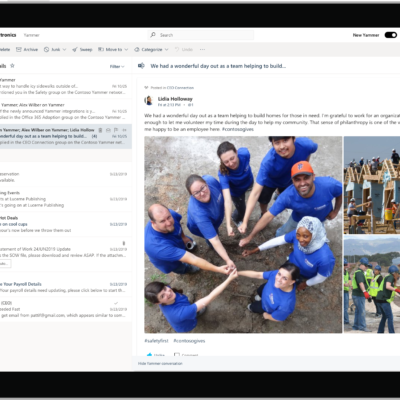
Task: Pin the selected wonderful day email
Action: [x=124, y=130]
